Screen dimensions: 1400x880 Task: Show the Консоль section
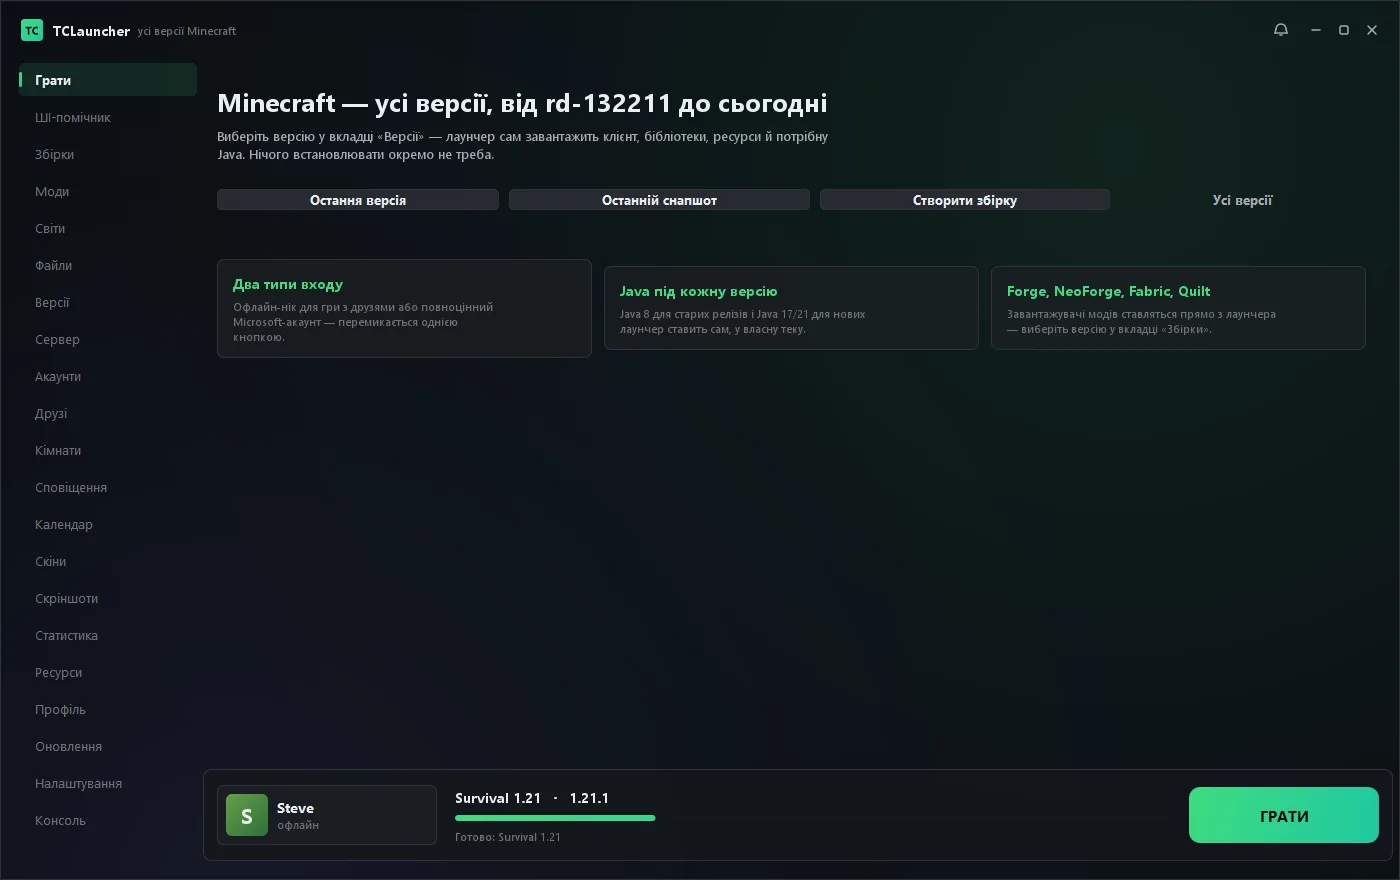108,820
